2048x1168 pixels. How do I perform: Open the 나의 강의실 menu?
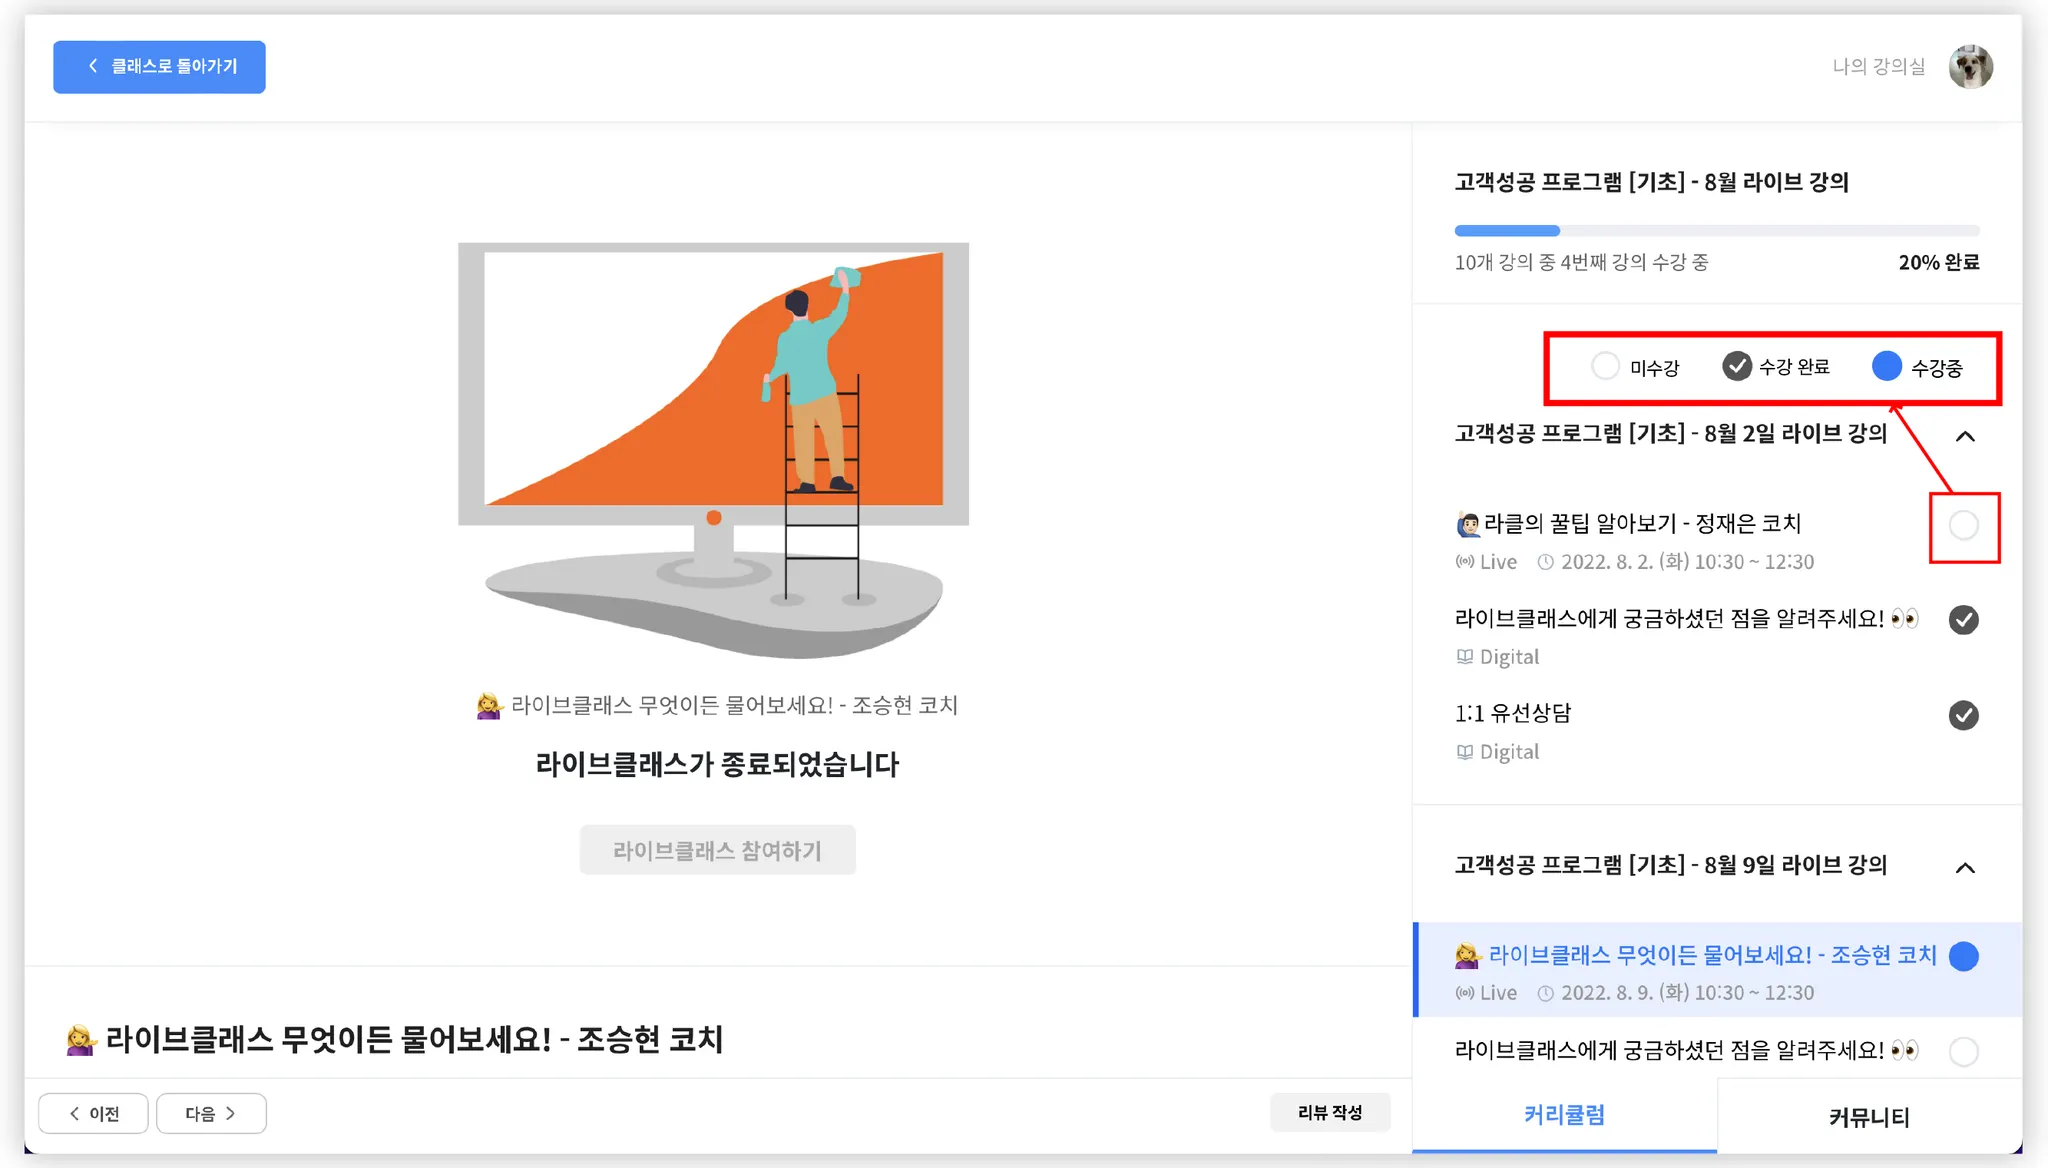point(1878,67)
